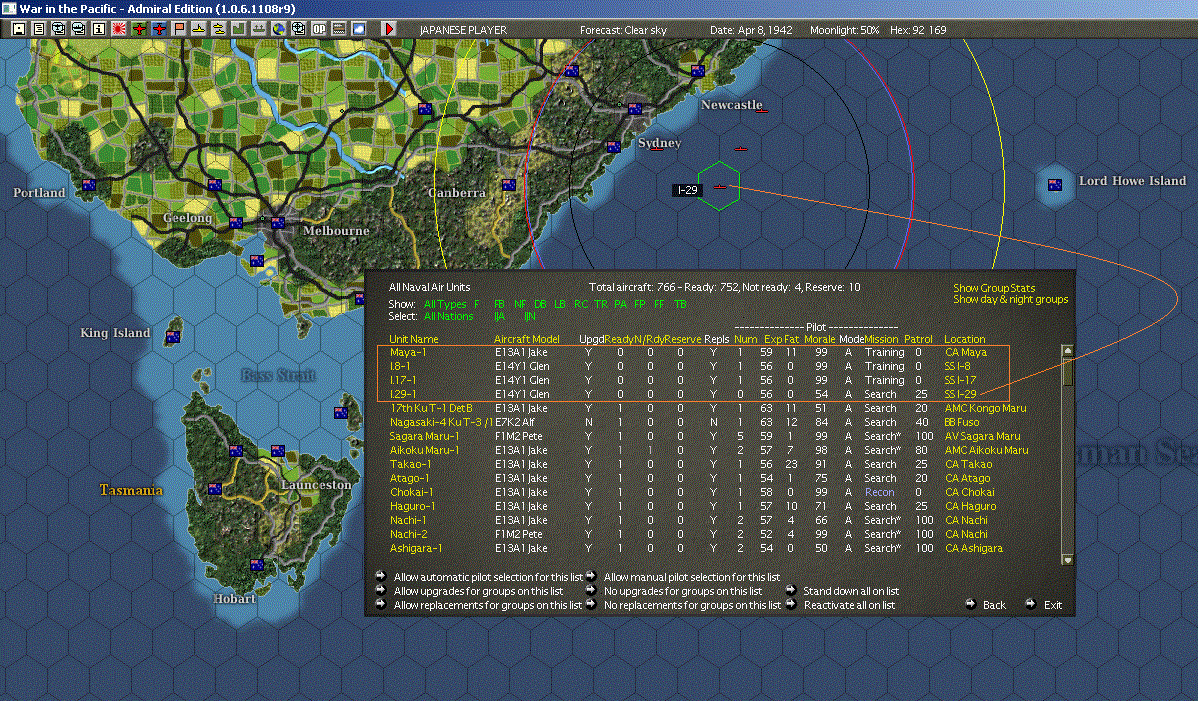
Task: Click Show Group Stats link
Action: point(994,288)
